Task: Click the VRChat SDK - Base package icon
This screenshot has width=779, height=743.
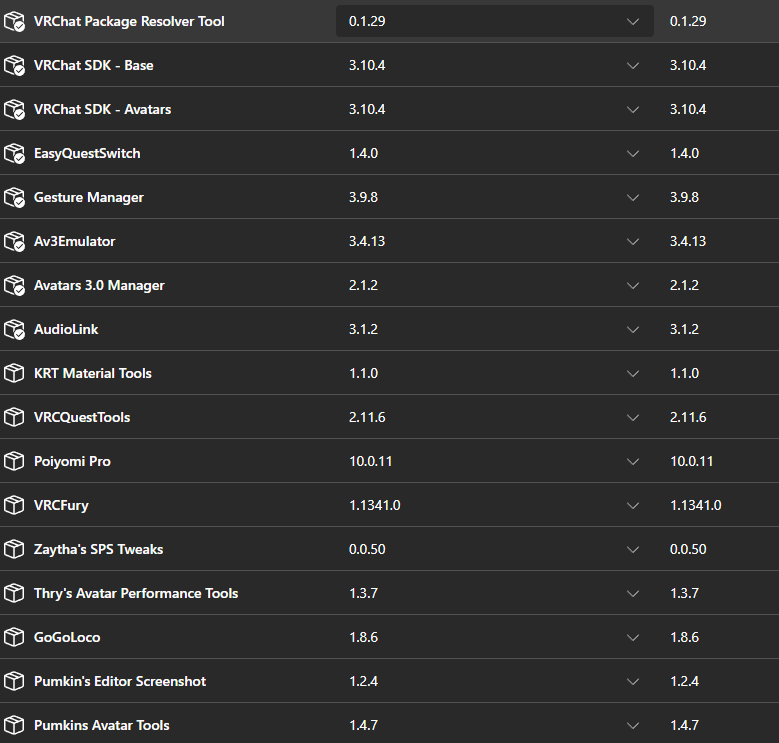Action: point(14,65)
